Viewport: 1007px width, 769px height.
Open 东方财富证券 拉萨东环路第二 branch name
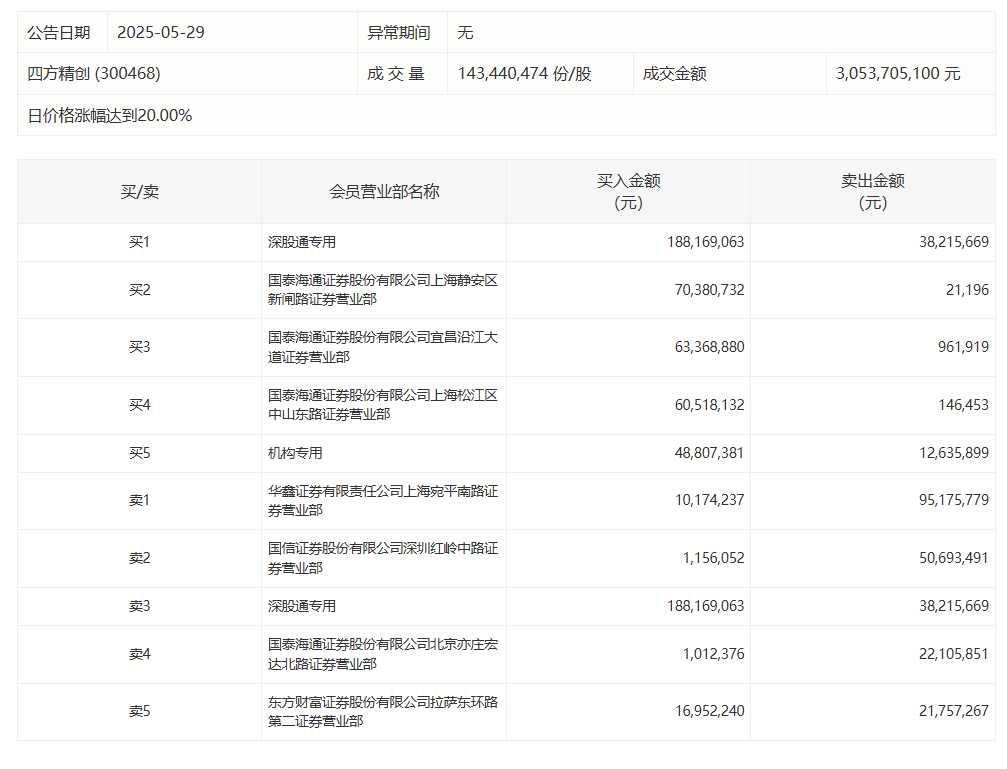pyautogui.click(x=382, y=711)
